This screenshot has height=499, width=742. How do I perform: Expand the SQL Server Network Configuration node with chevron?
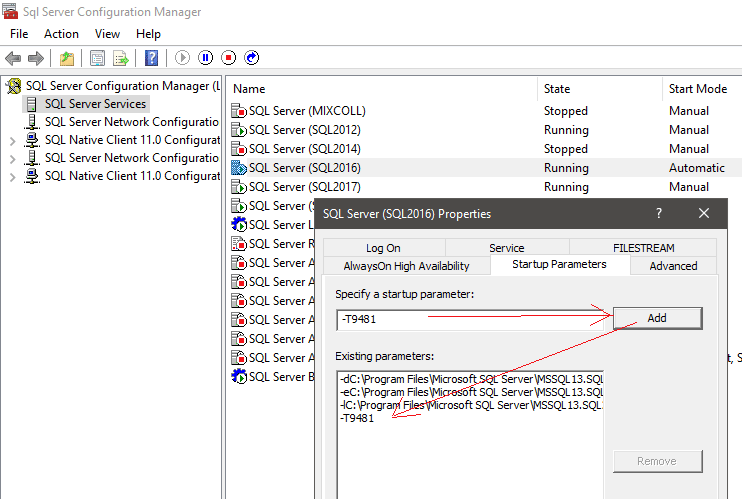[12, 158]
